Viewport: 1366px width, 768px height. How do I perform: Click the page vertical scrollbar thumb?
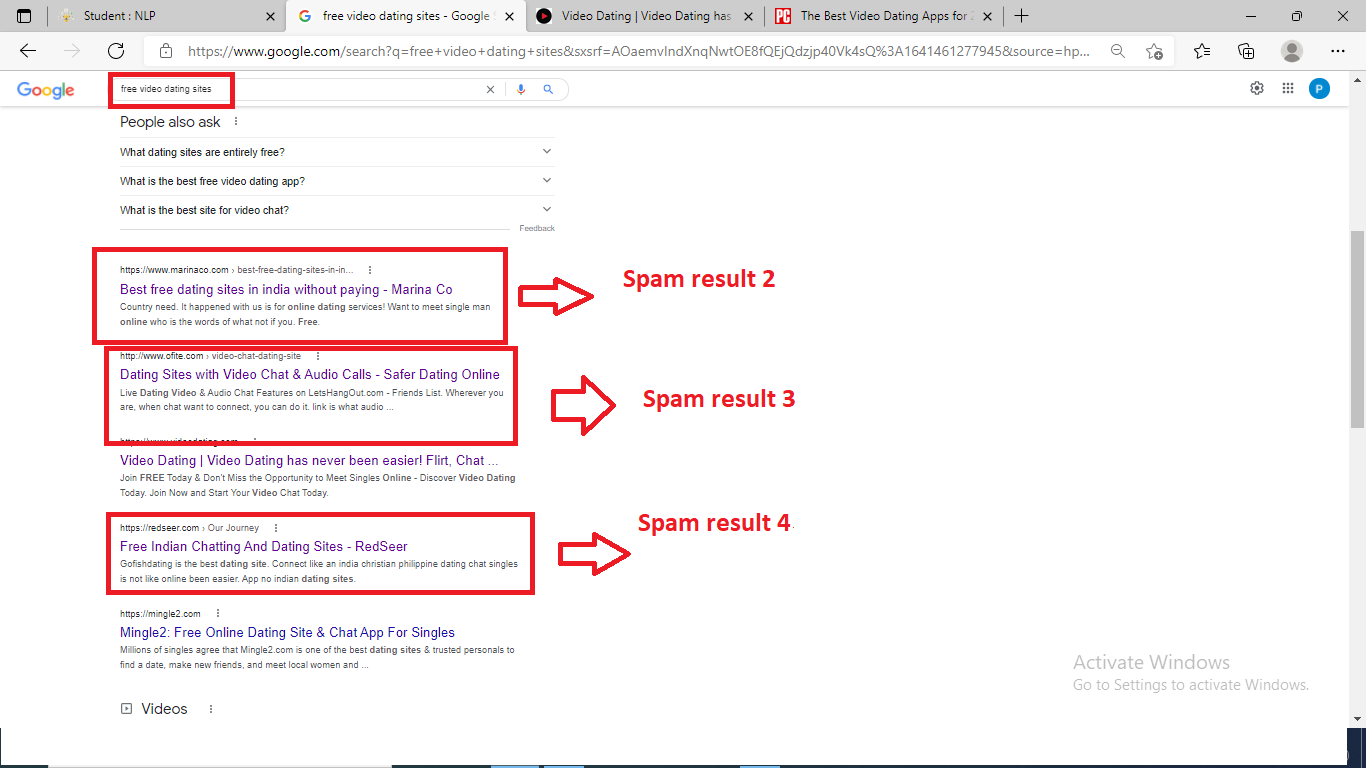(1357, 329)
